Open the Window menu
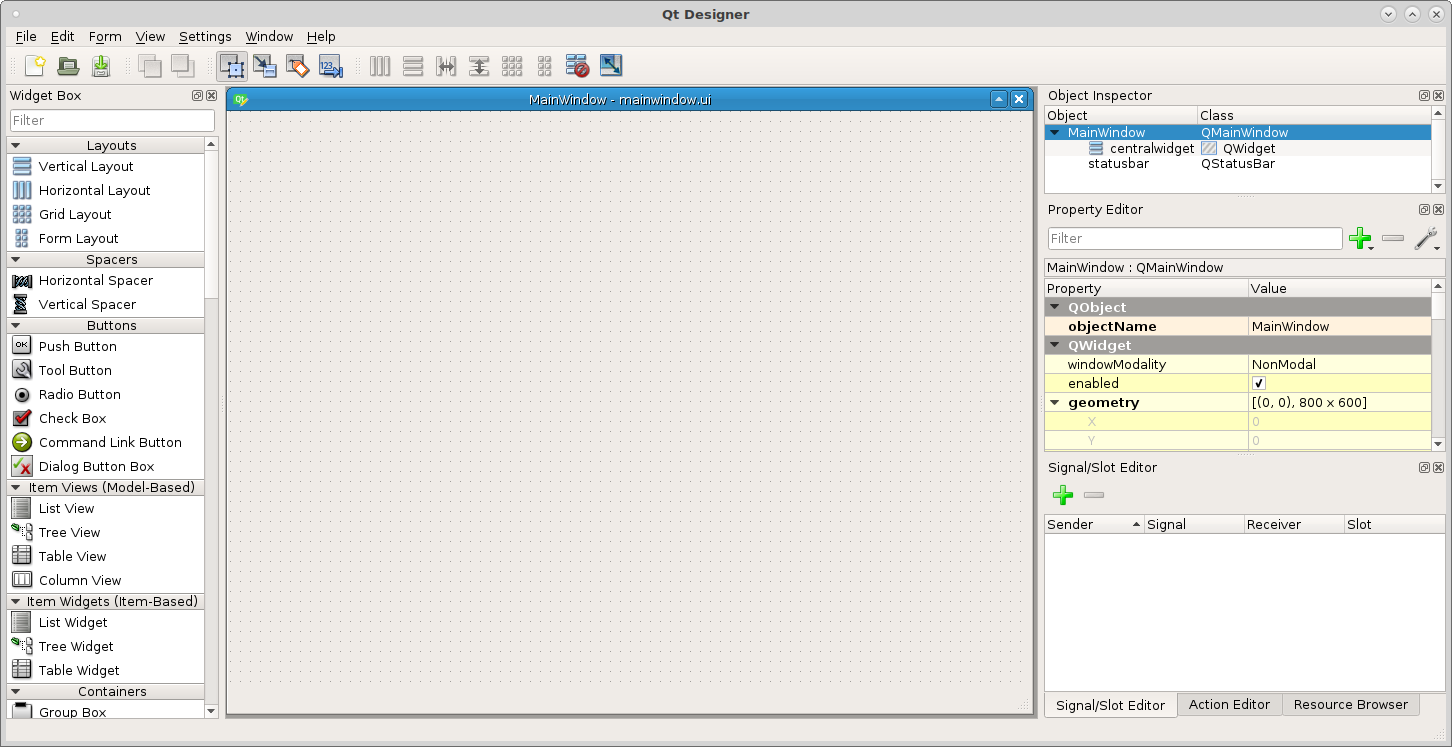The height and width of the screenshot is (747, 1452). tap(269, 37)
